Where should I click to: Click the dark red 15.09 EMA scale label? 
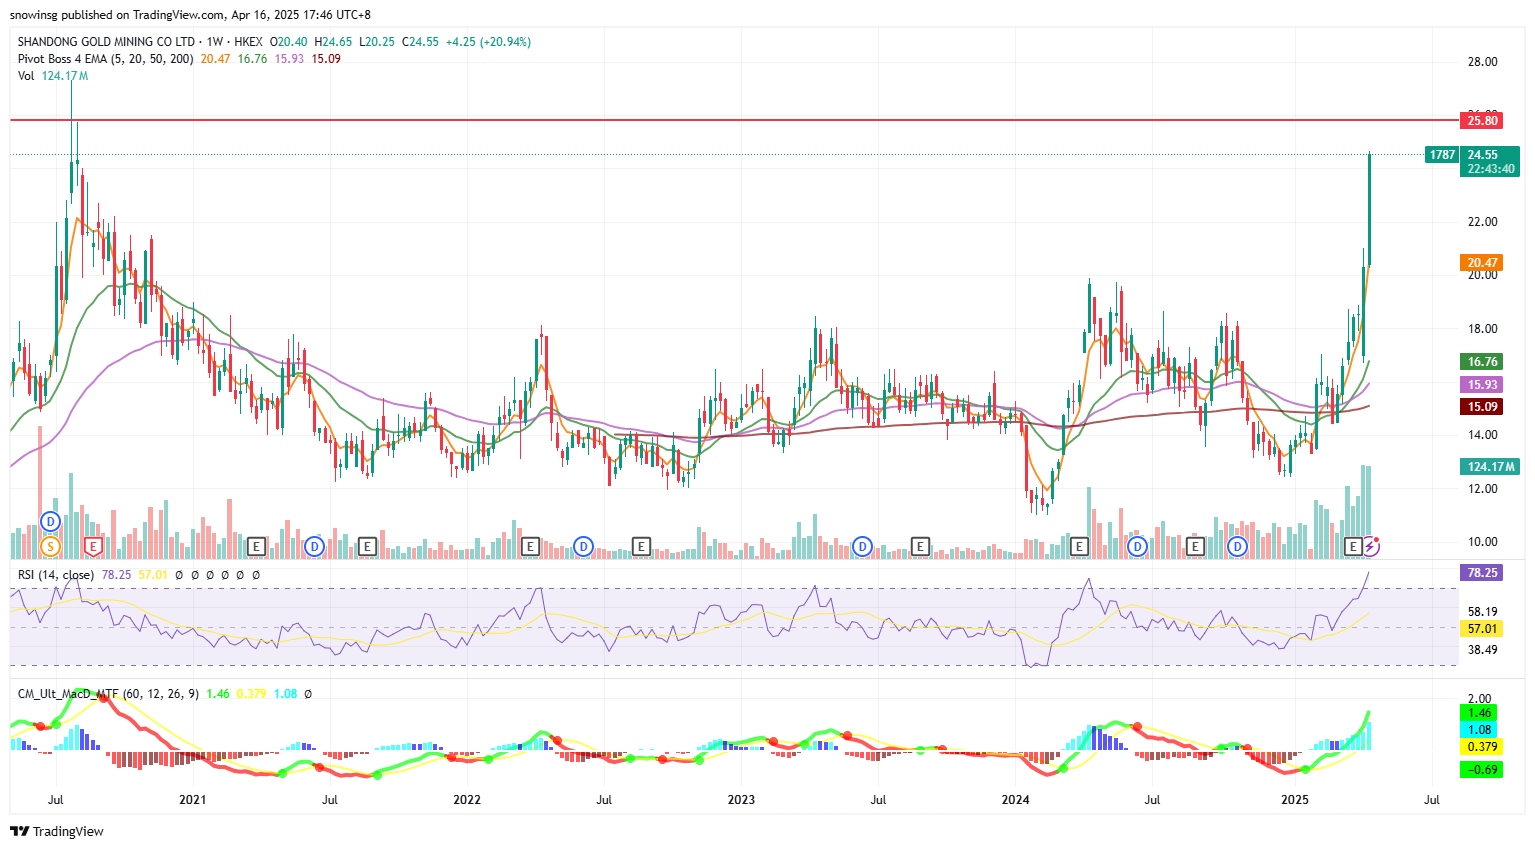click(x=1482, y=407)
